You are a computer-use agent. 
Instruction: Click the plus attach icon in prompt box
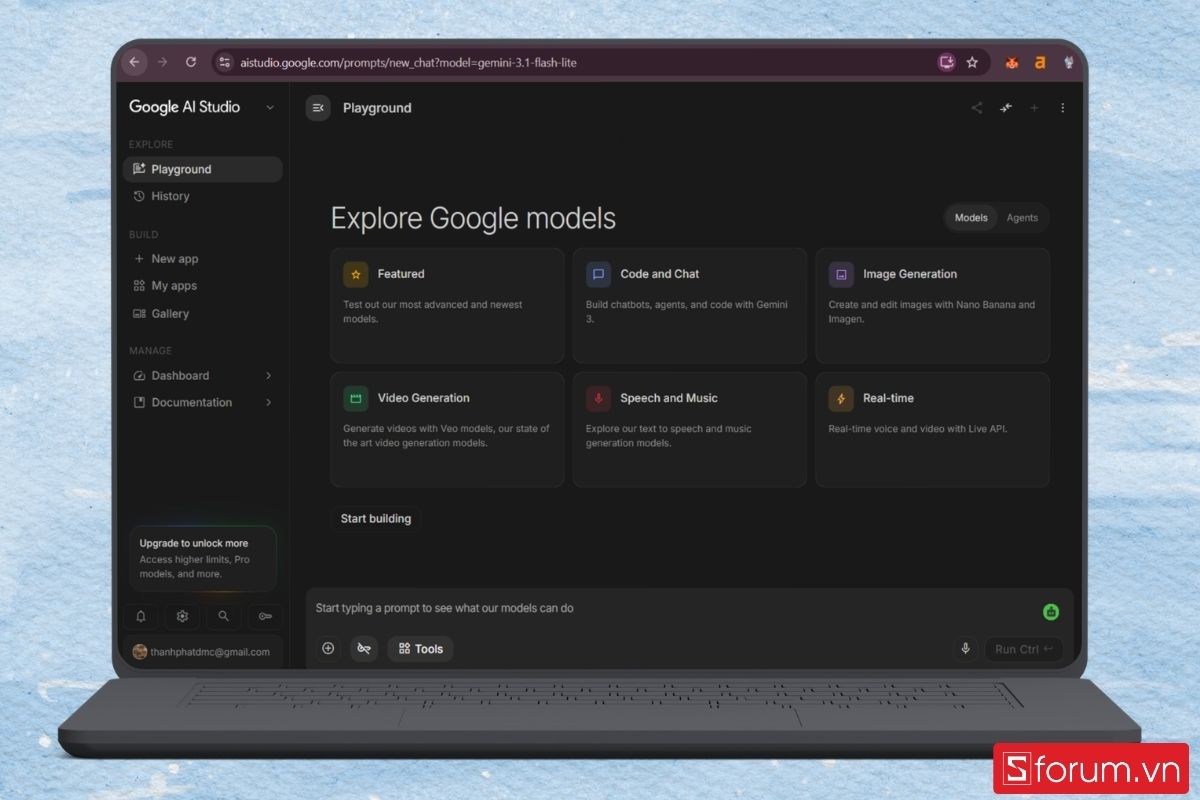point(328,648)
